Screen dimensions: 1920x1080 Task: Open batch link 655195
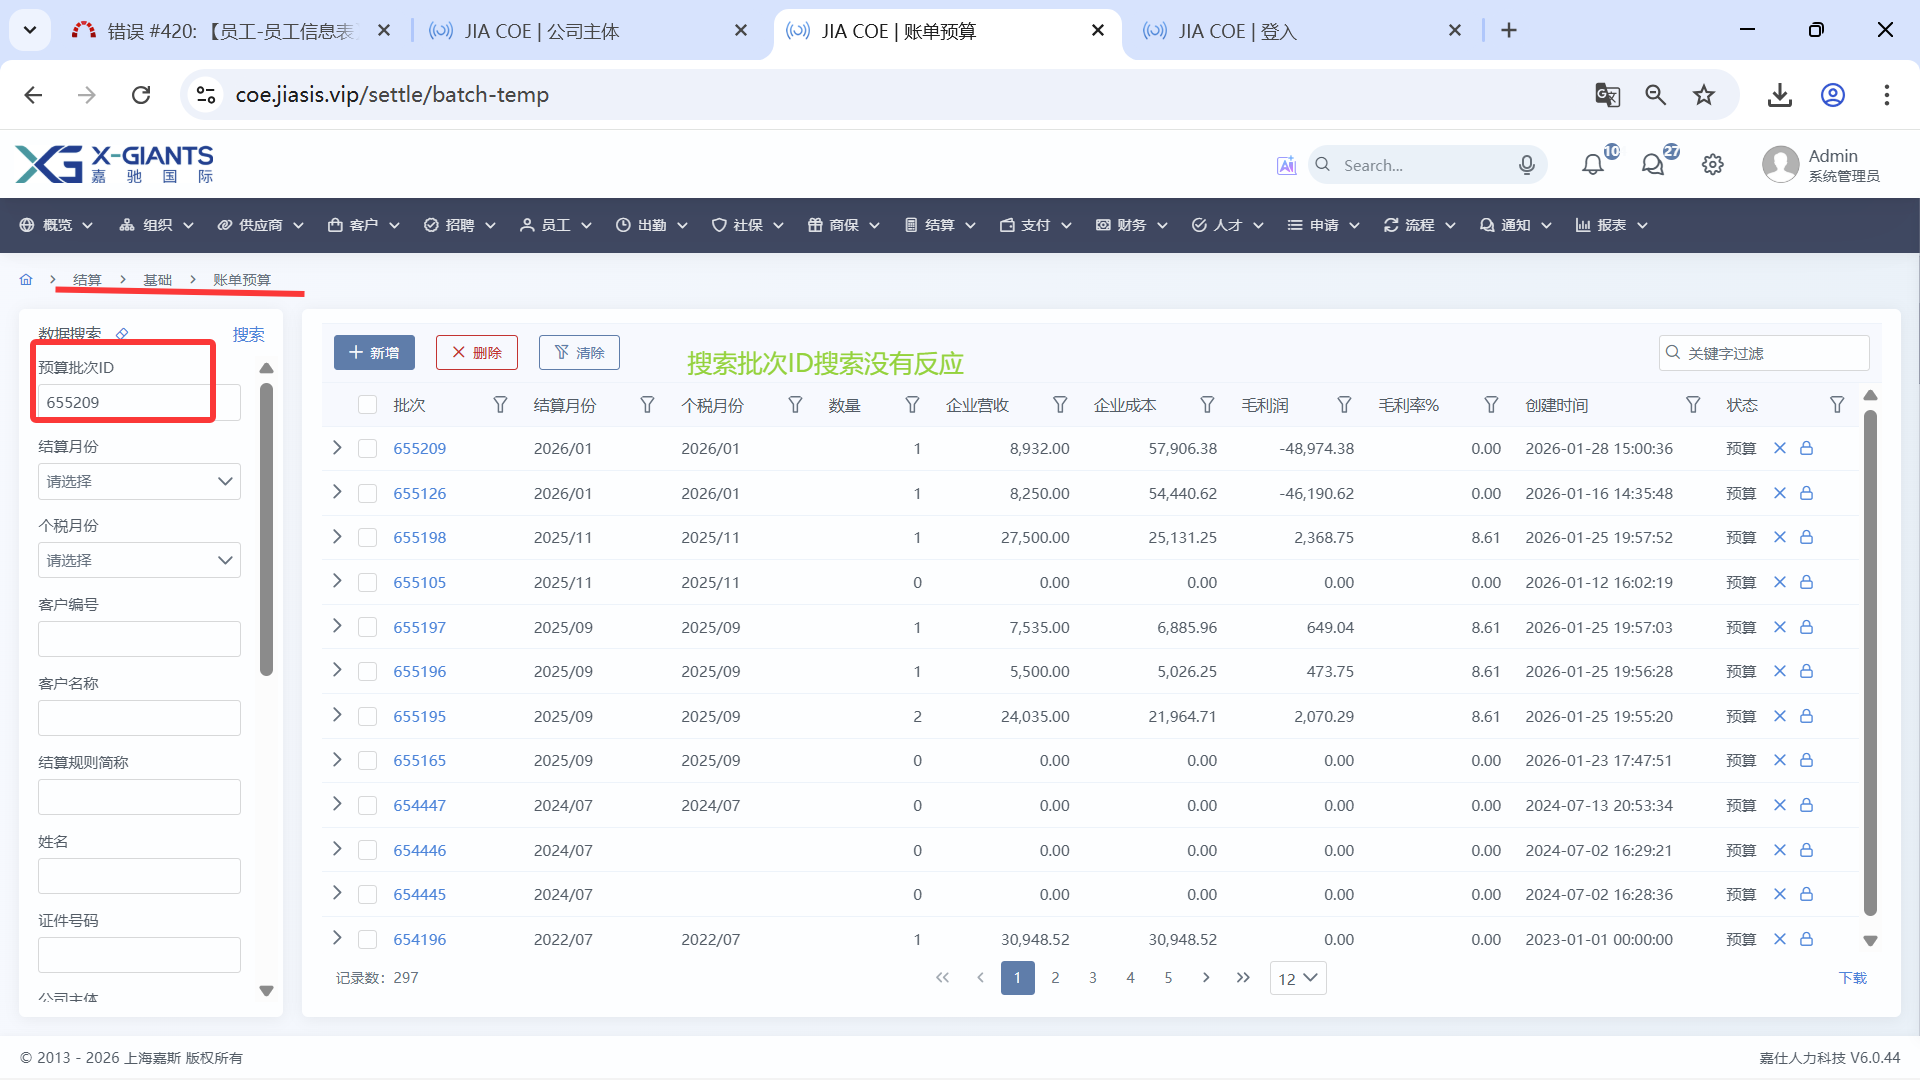pyautogui.click(x=419, y=716)
